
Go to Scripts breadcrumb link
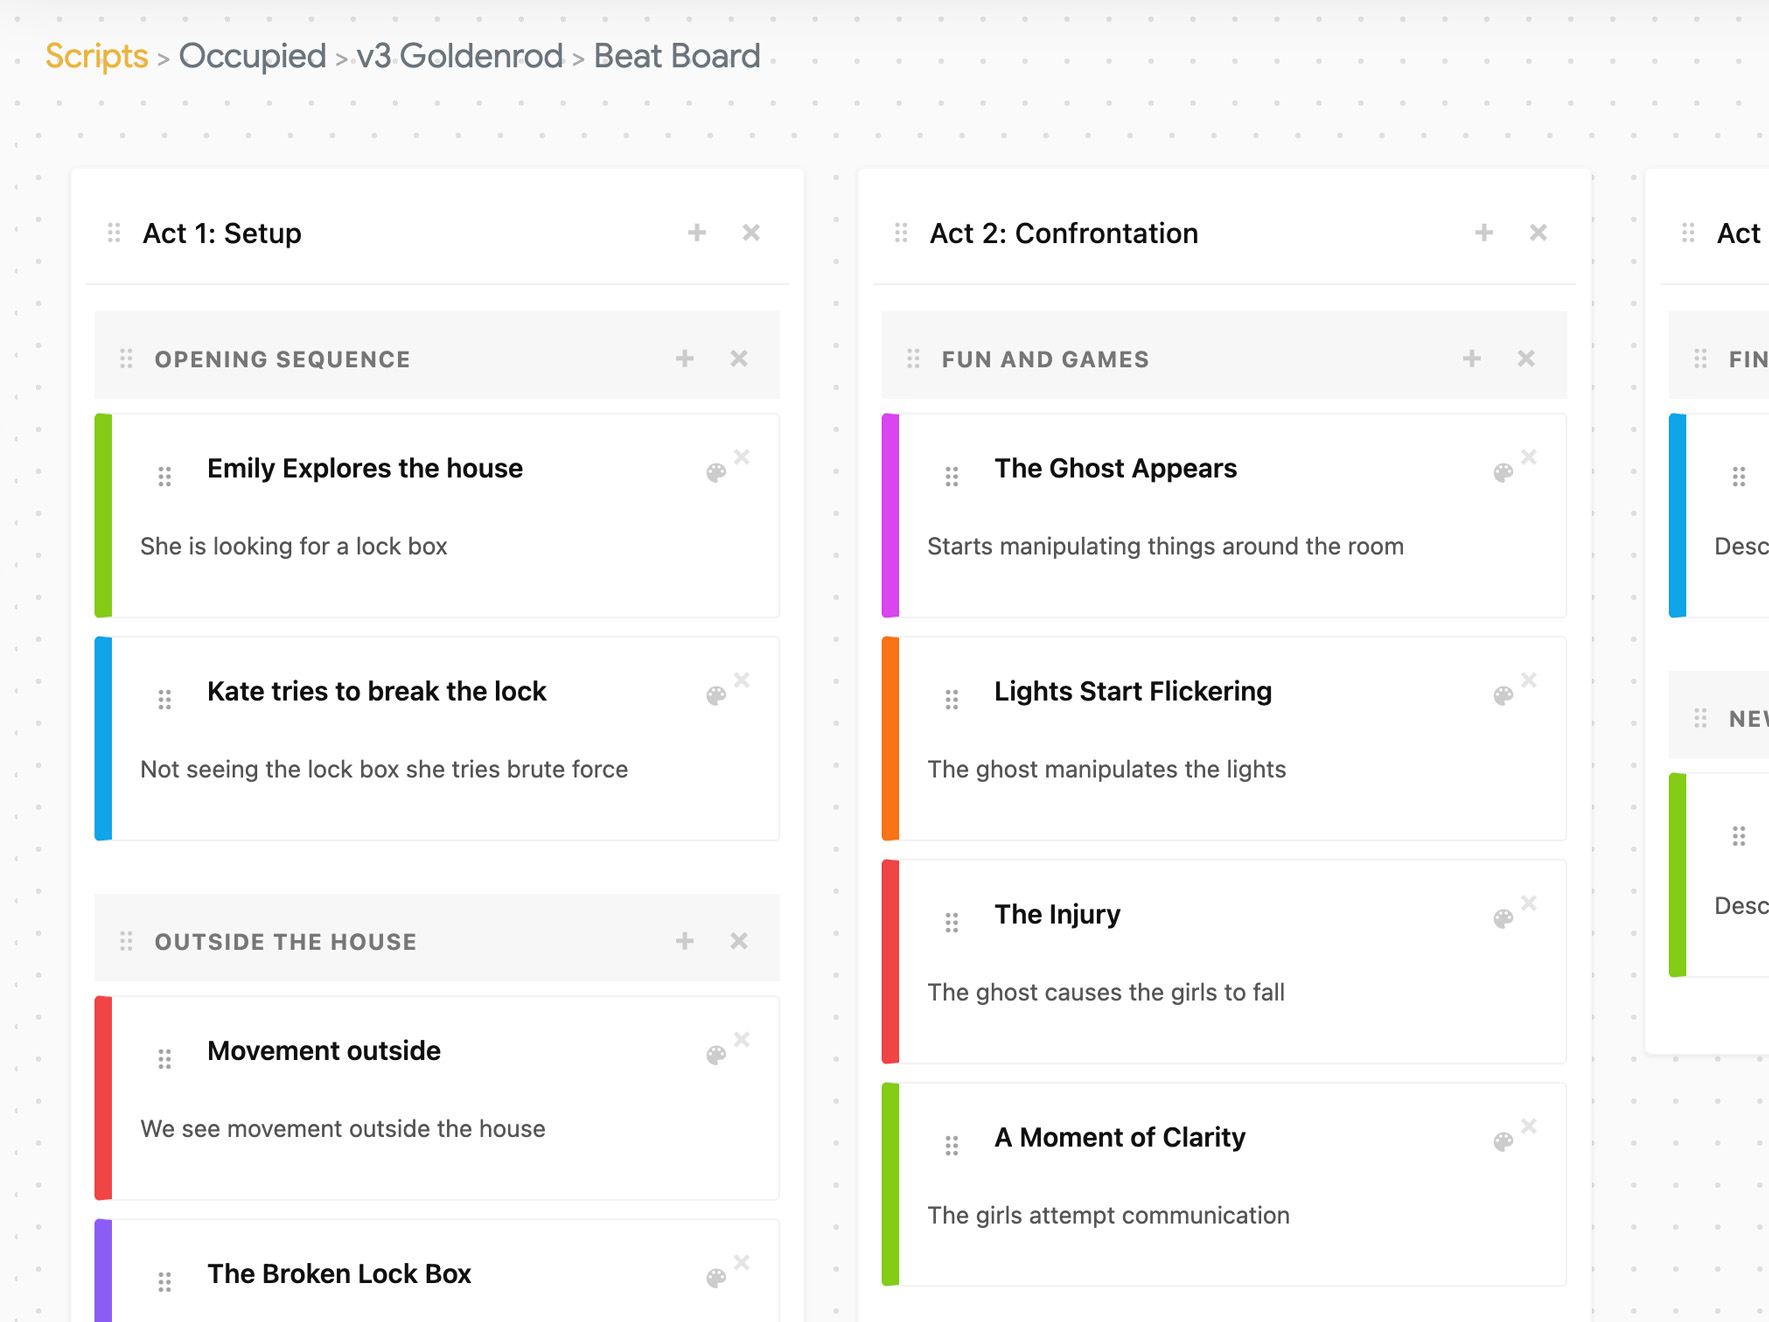coord(97,56)
